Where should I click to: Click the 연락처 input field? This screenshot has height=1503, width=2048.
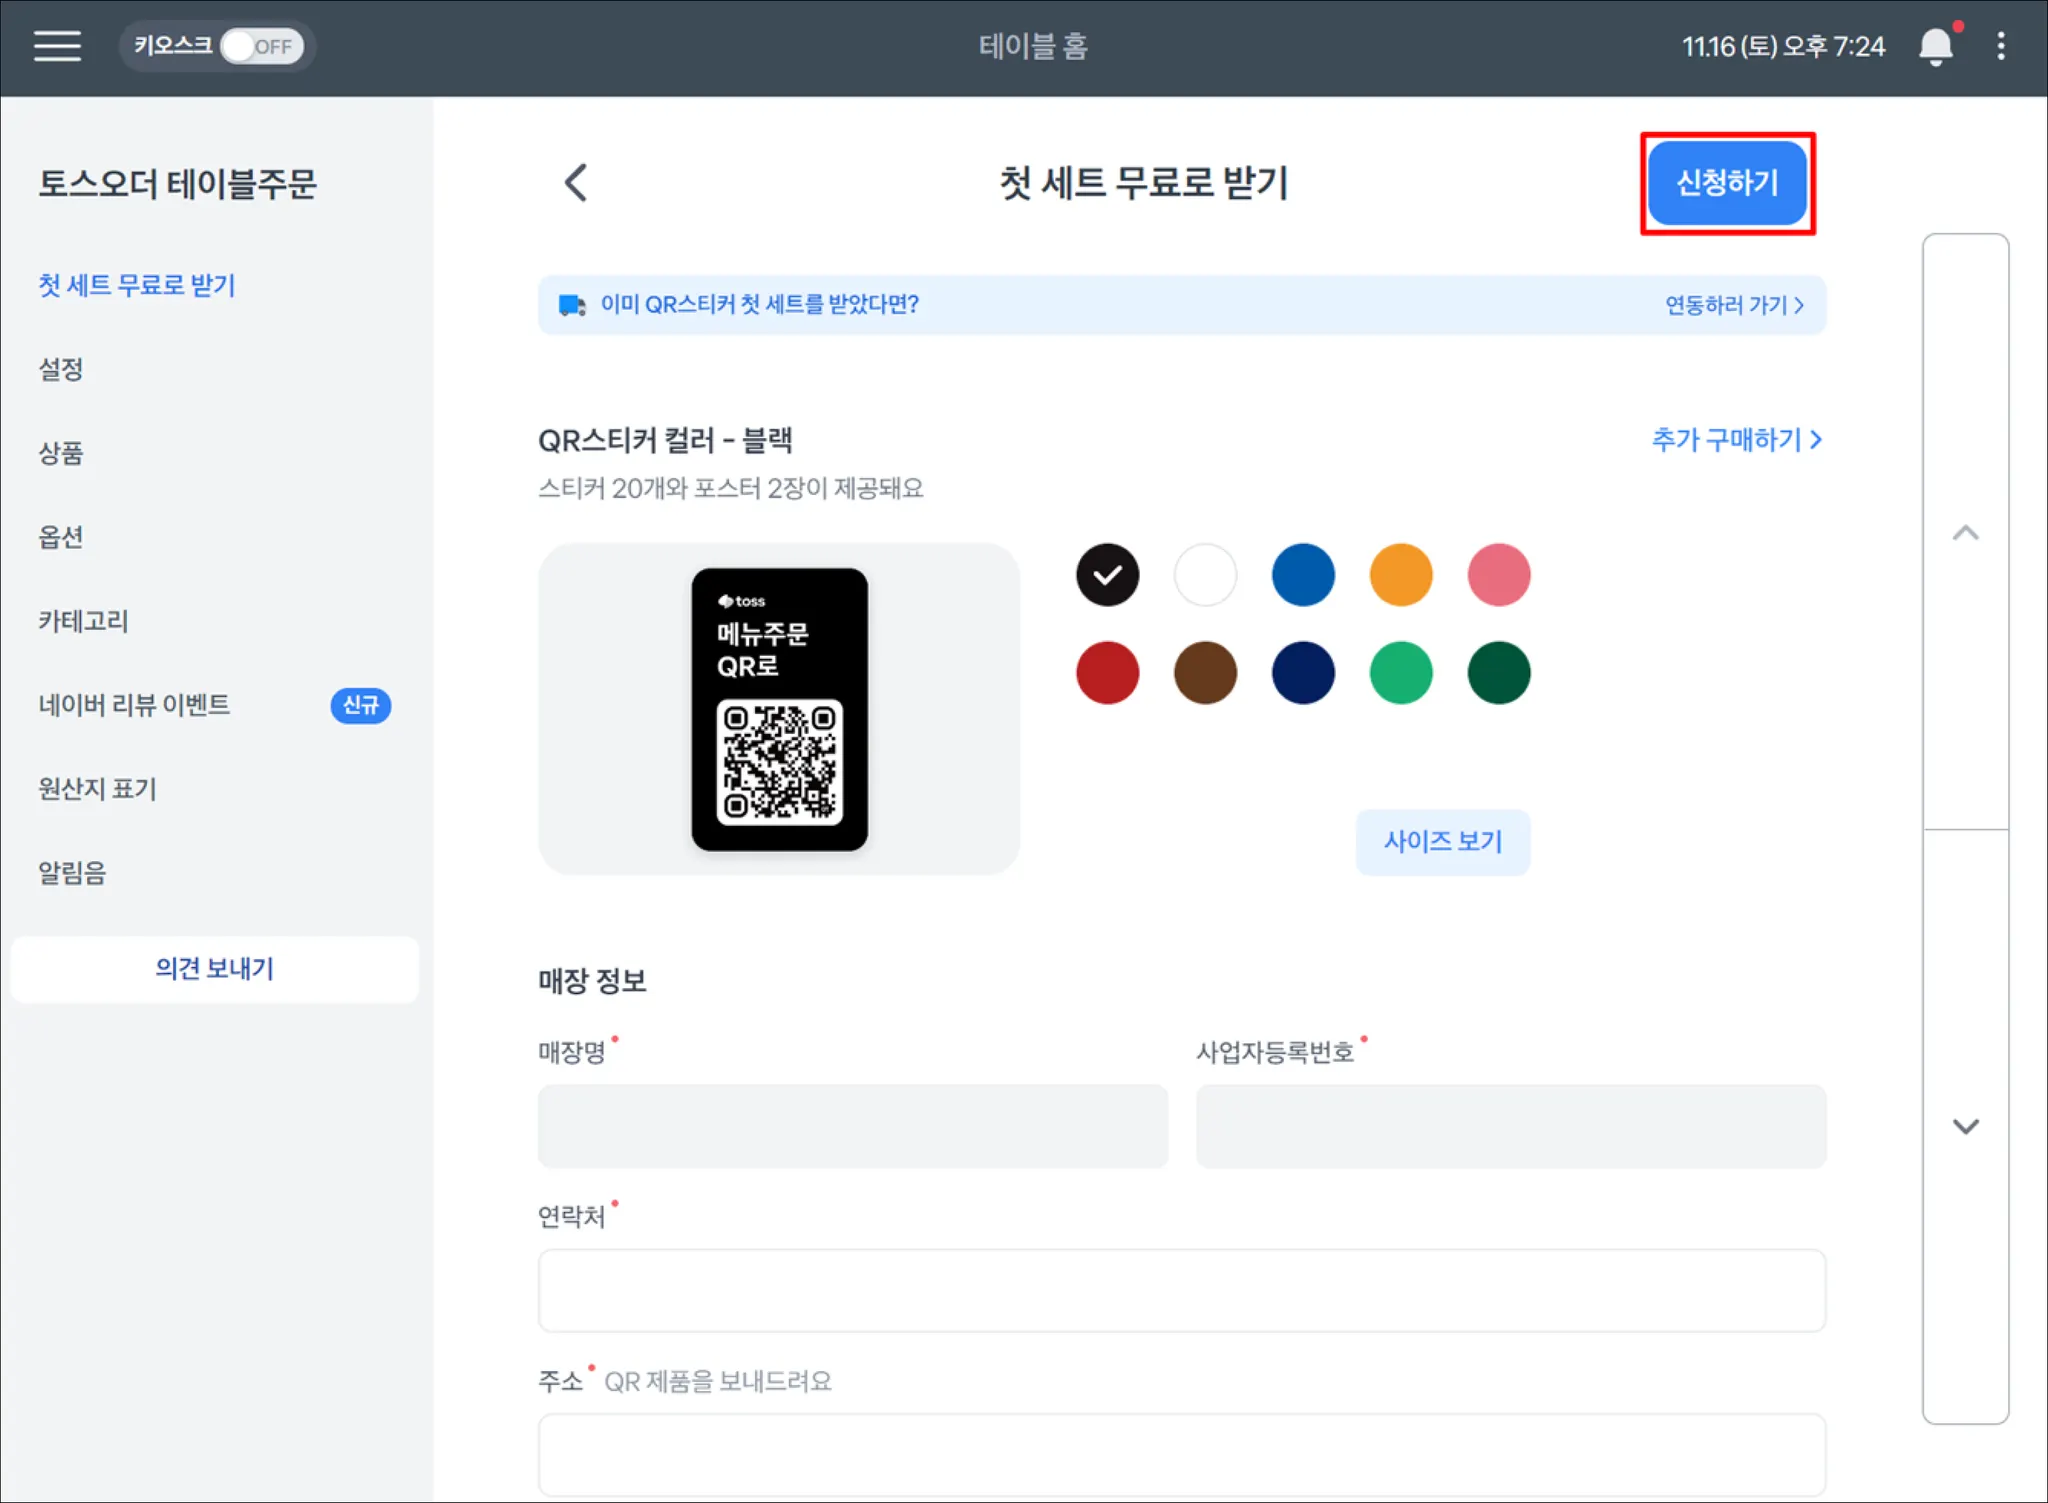click(x=1181, y=1290)
